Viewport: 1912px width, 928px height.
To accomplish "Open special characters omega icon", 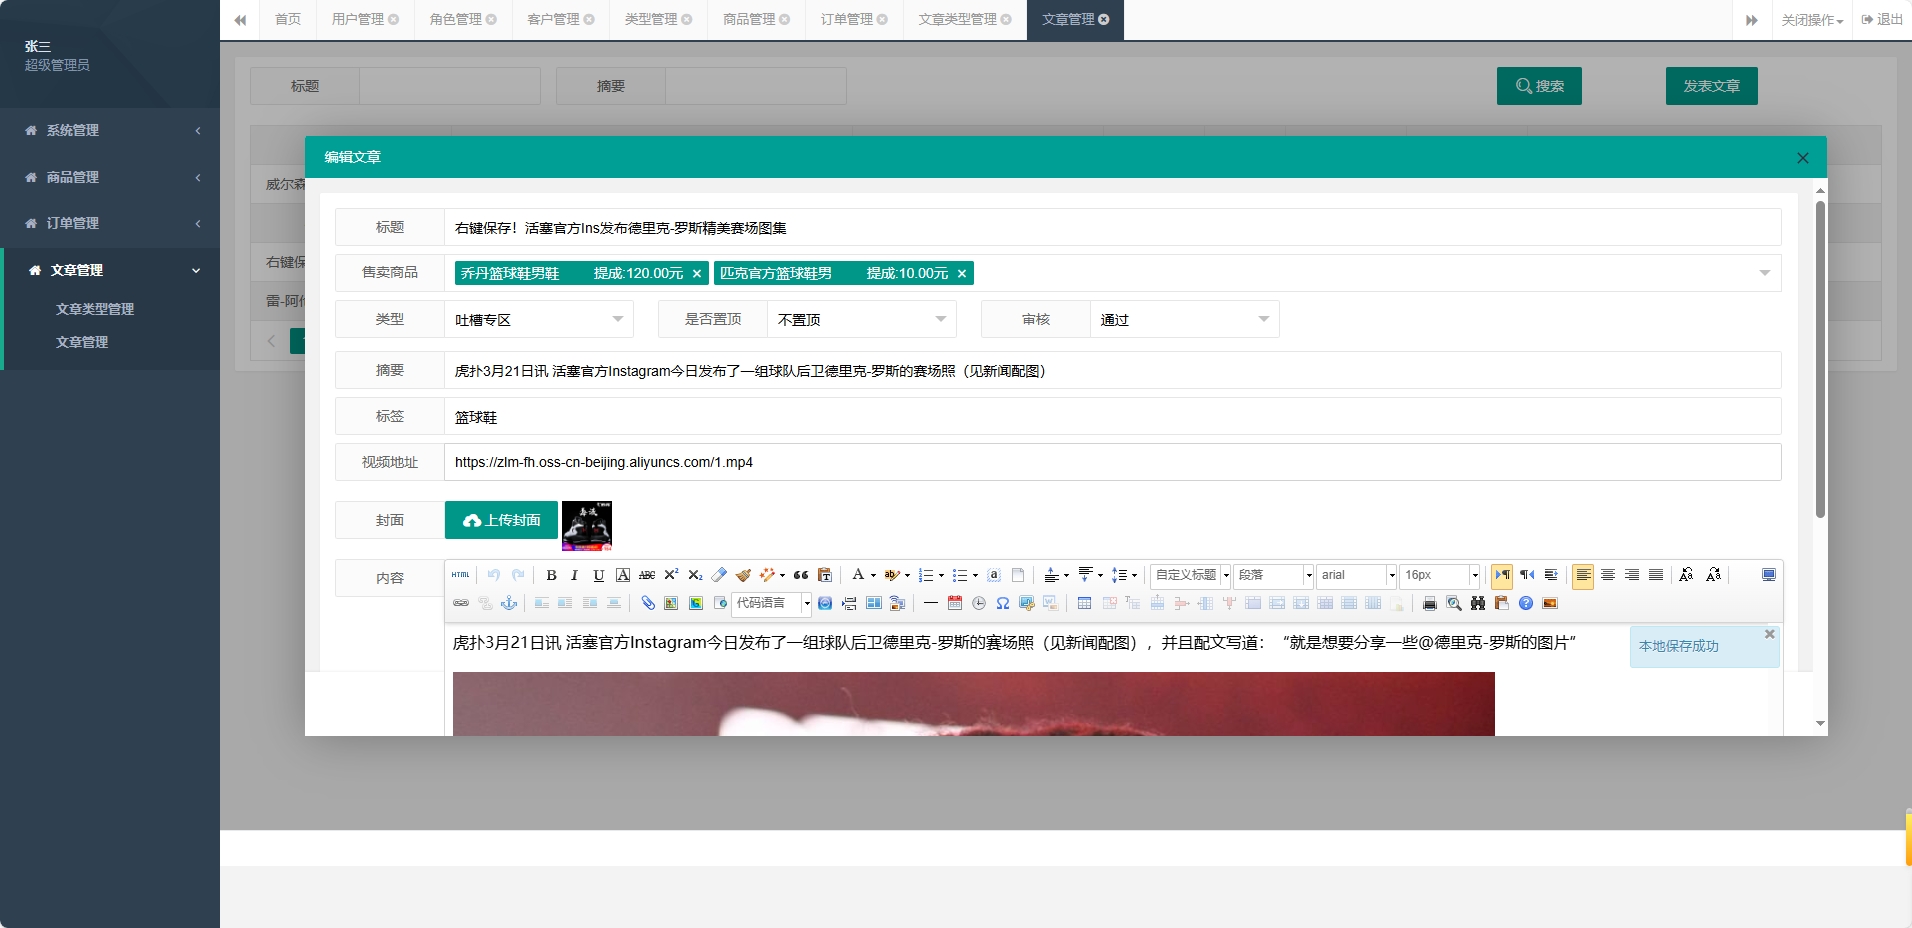I will click(1003, 603).
